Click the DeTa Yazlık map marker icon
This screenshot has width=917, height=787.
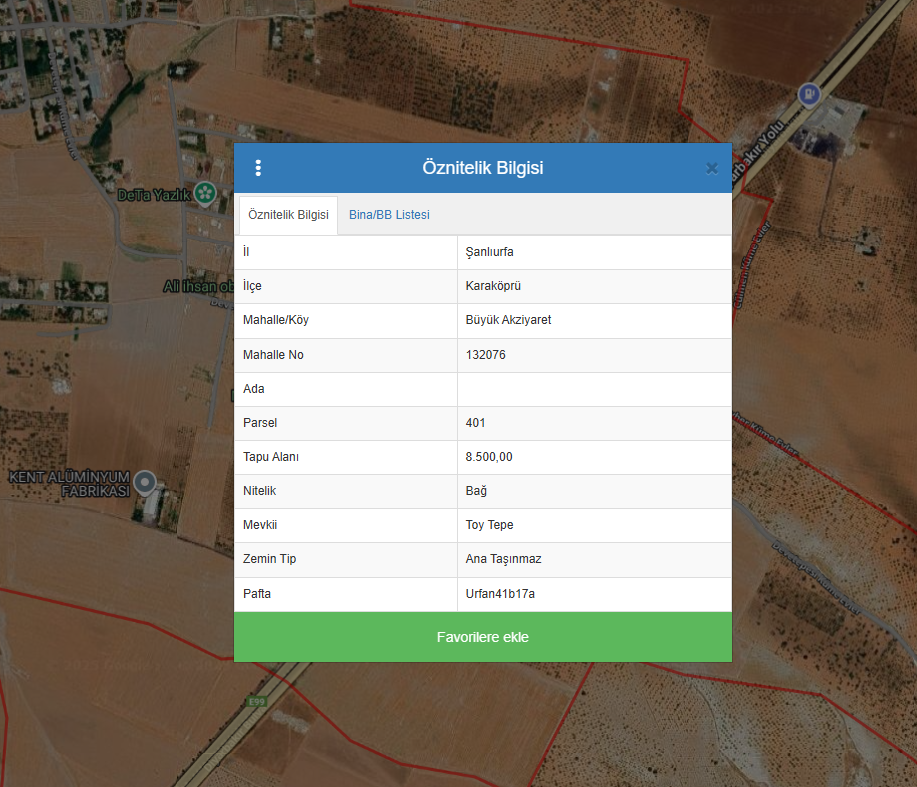[x=206, y=192]
